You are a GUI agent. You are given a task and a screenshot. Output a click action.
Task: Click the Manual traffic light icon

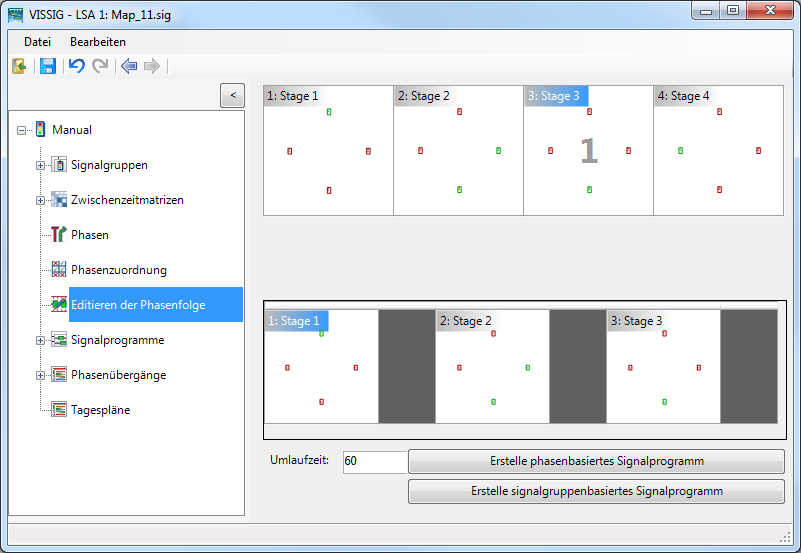[40, 130]
